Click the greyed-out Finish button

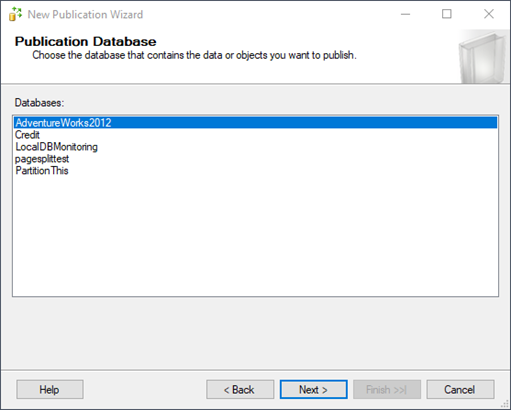(x=387, y=389)
